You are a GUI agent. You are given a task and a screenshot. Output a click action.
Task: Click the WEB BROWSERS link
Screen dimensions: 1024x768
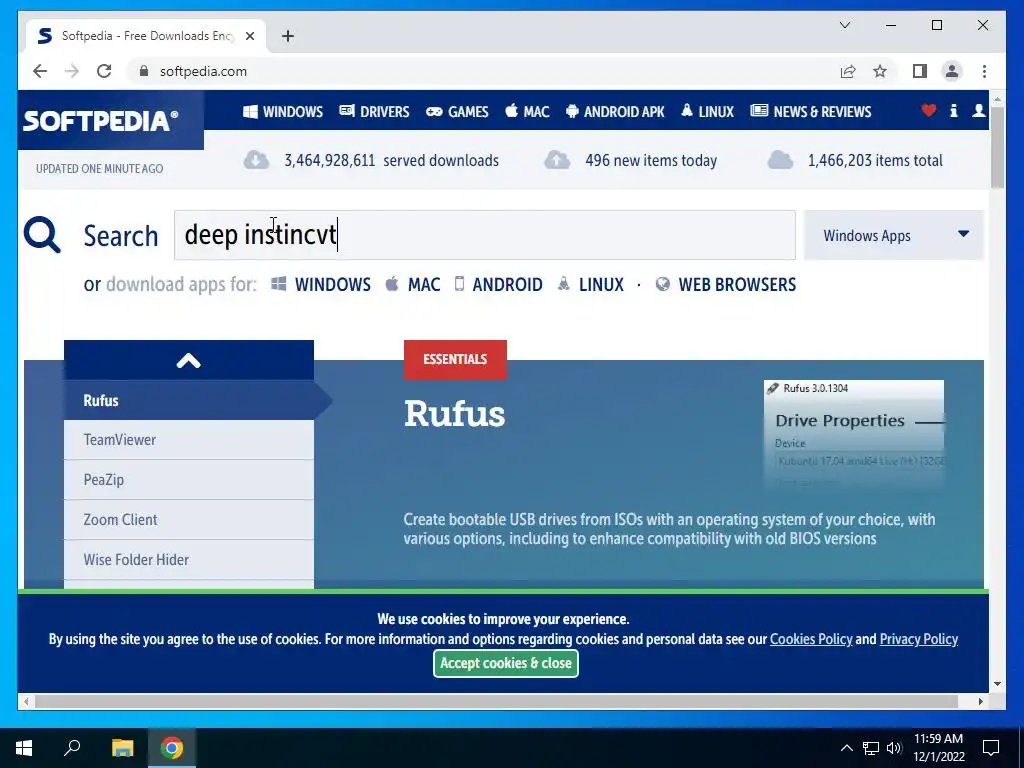coord(726,285)
